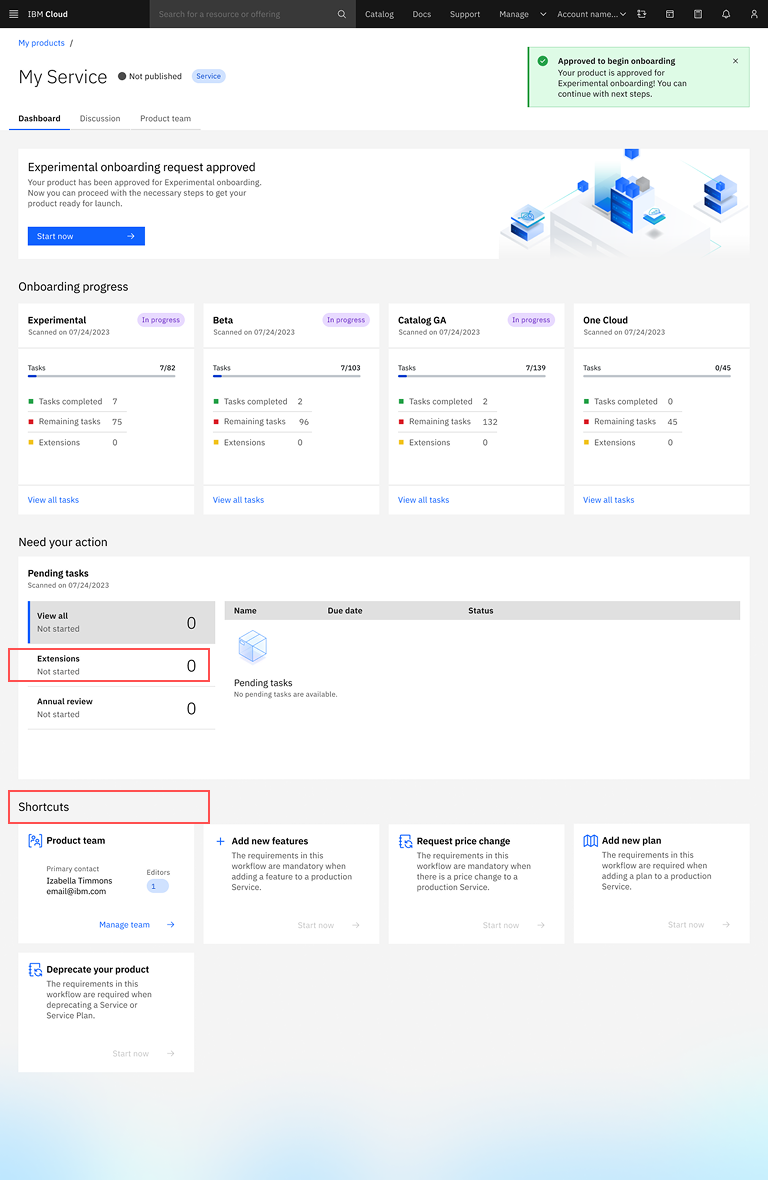
Task: Expand the Manage dropdown
Action: point(522,14)
